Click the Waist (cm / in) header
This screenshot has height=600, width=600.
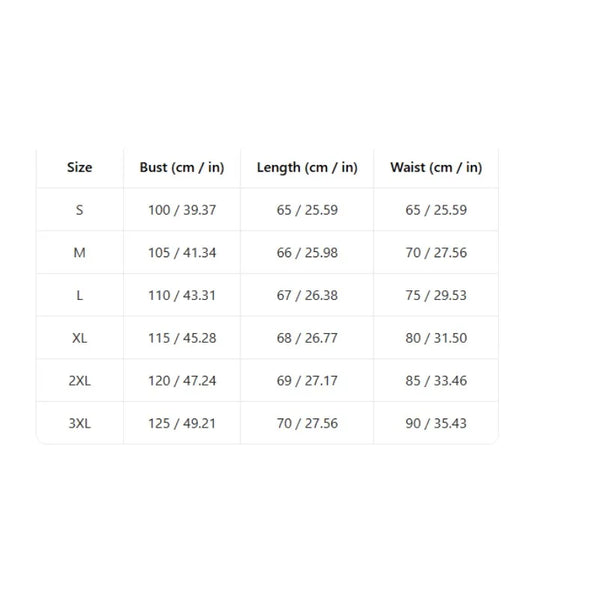(x=436, y=168)
